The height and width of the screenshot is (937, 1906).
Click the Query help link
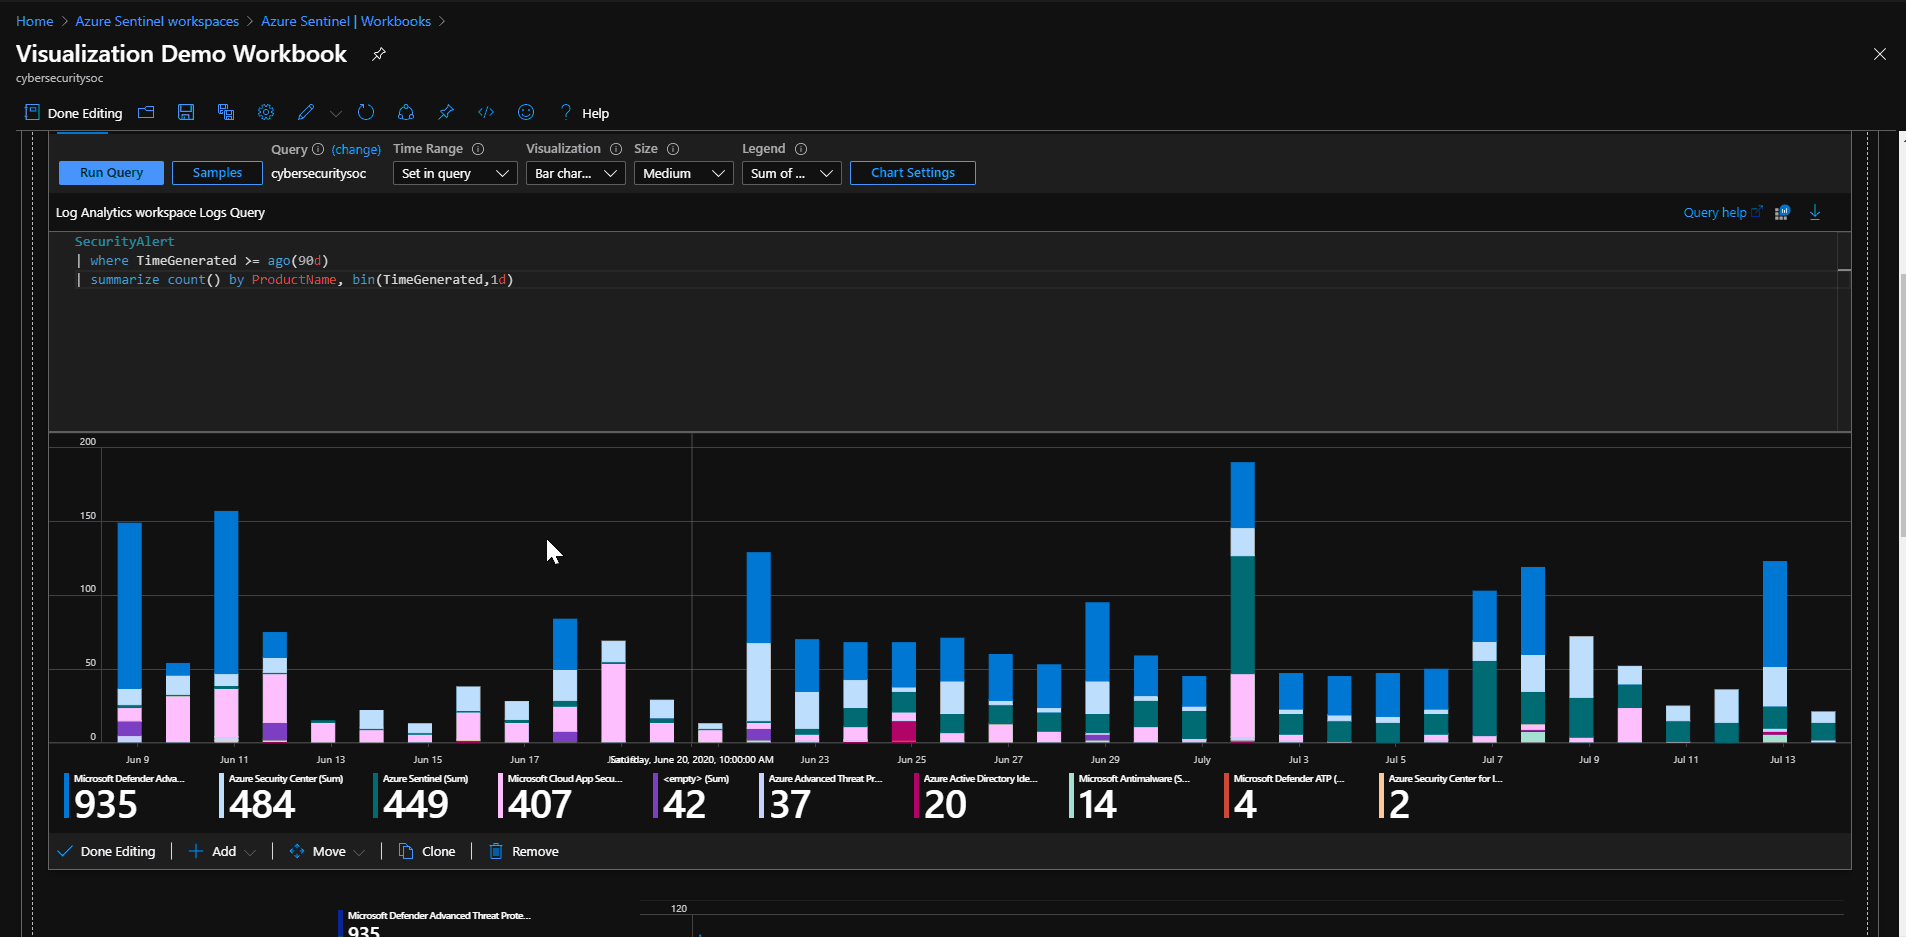coord(1714,212)
